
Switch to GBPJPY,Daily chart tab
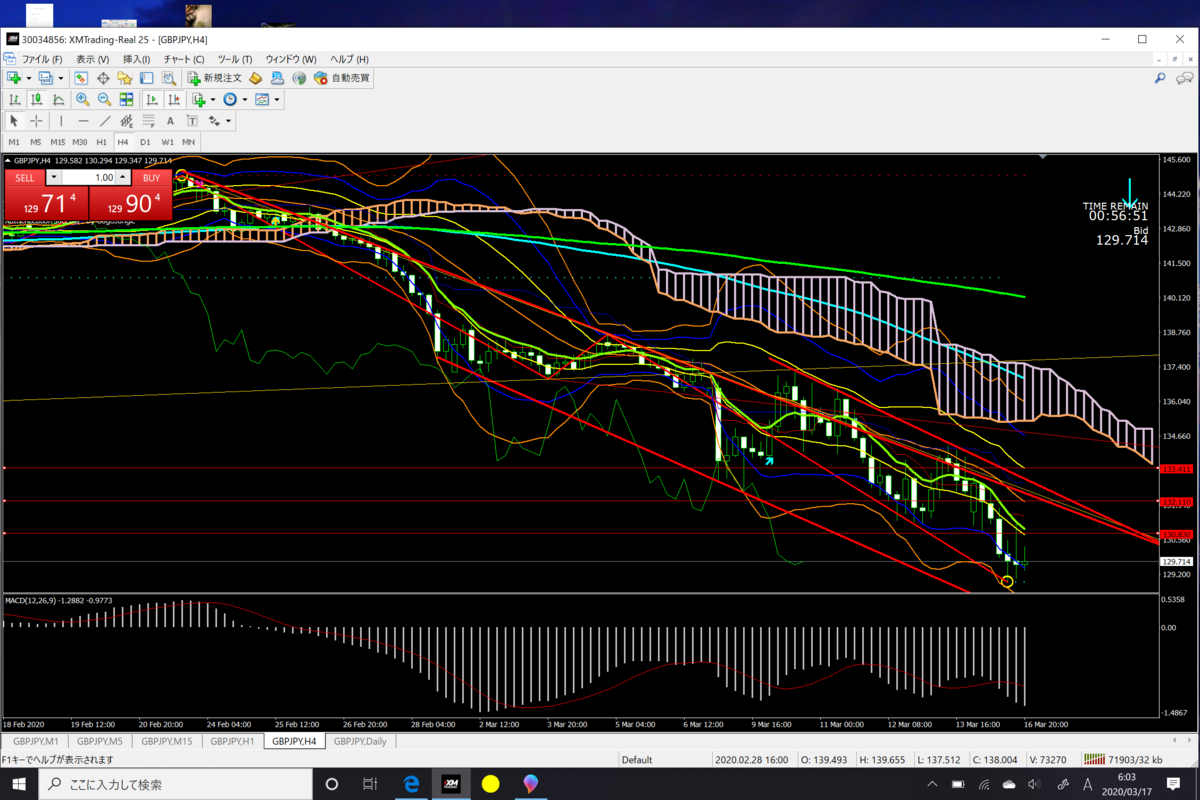[x=360, y=741]
